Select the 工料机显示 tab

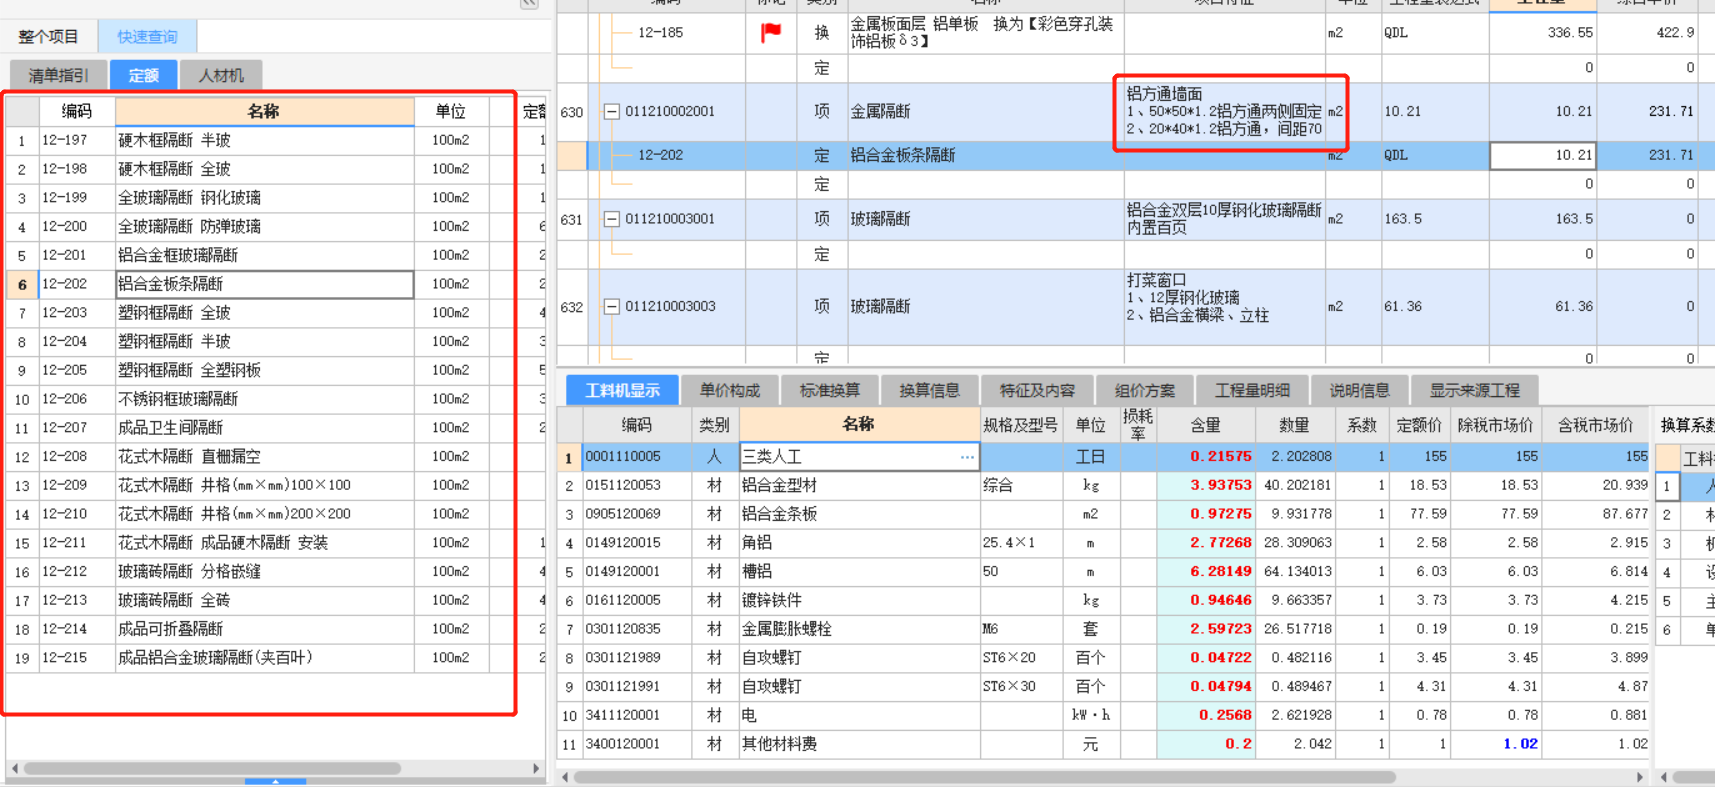point(622,390)
